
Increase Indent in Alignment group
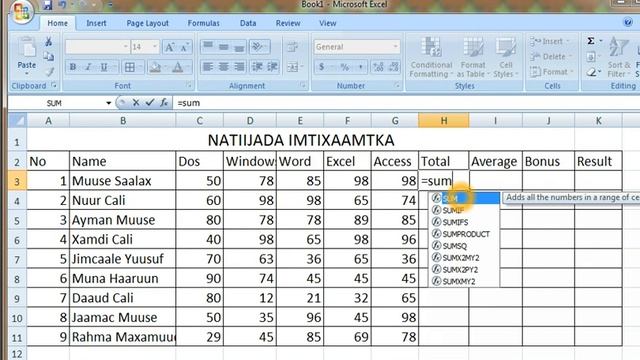[x=272, y=67]
